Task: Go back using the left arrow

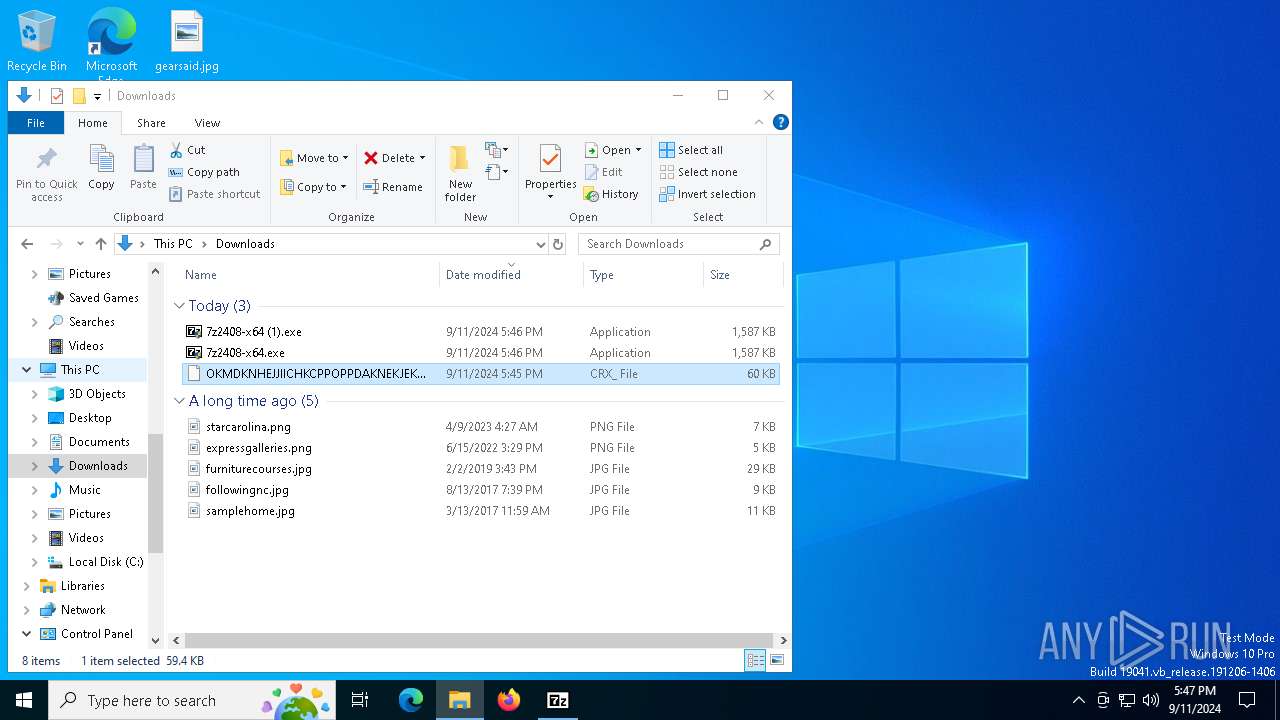Action: [x=27, y=244]
